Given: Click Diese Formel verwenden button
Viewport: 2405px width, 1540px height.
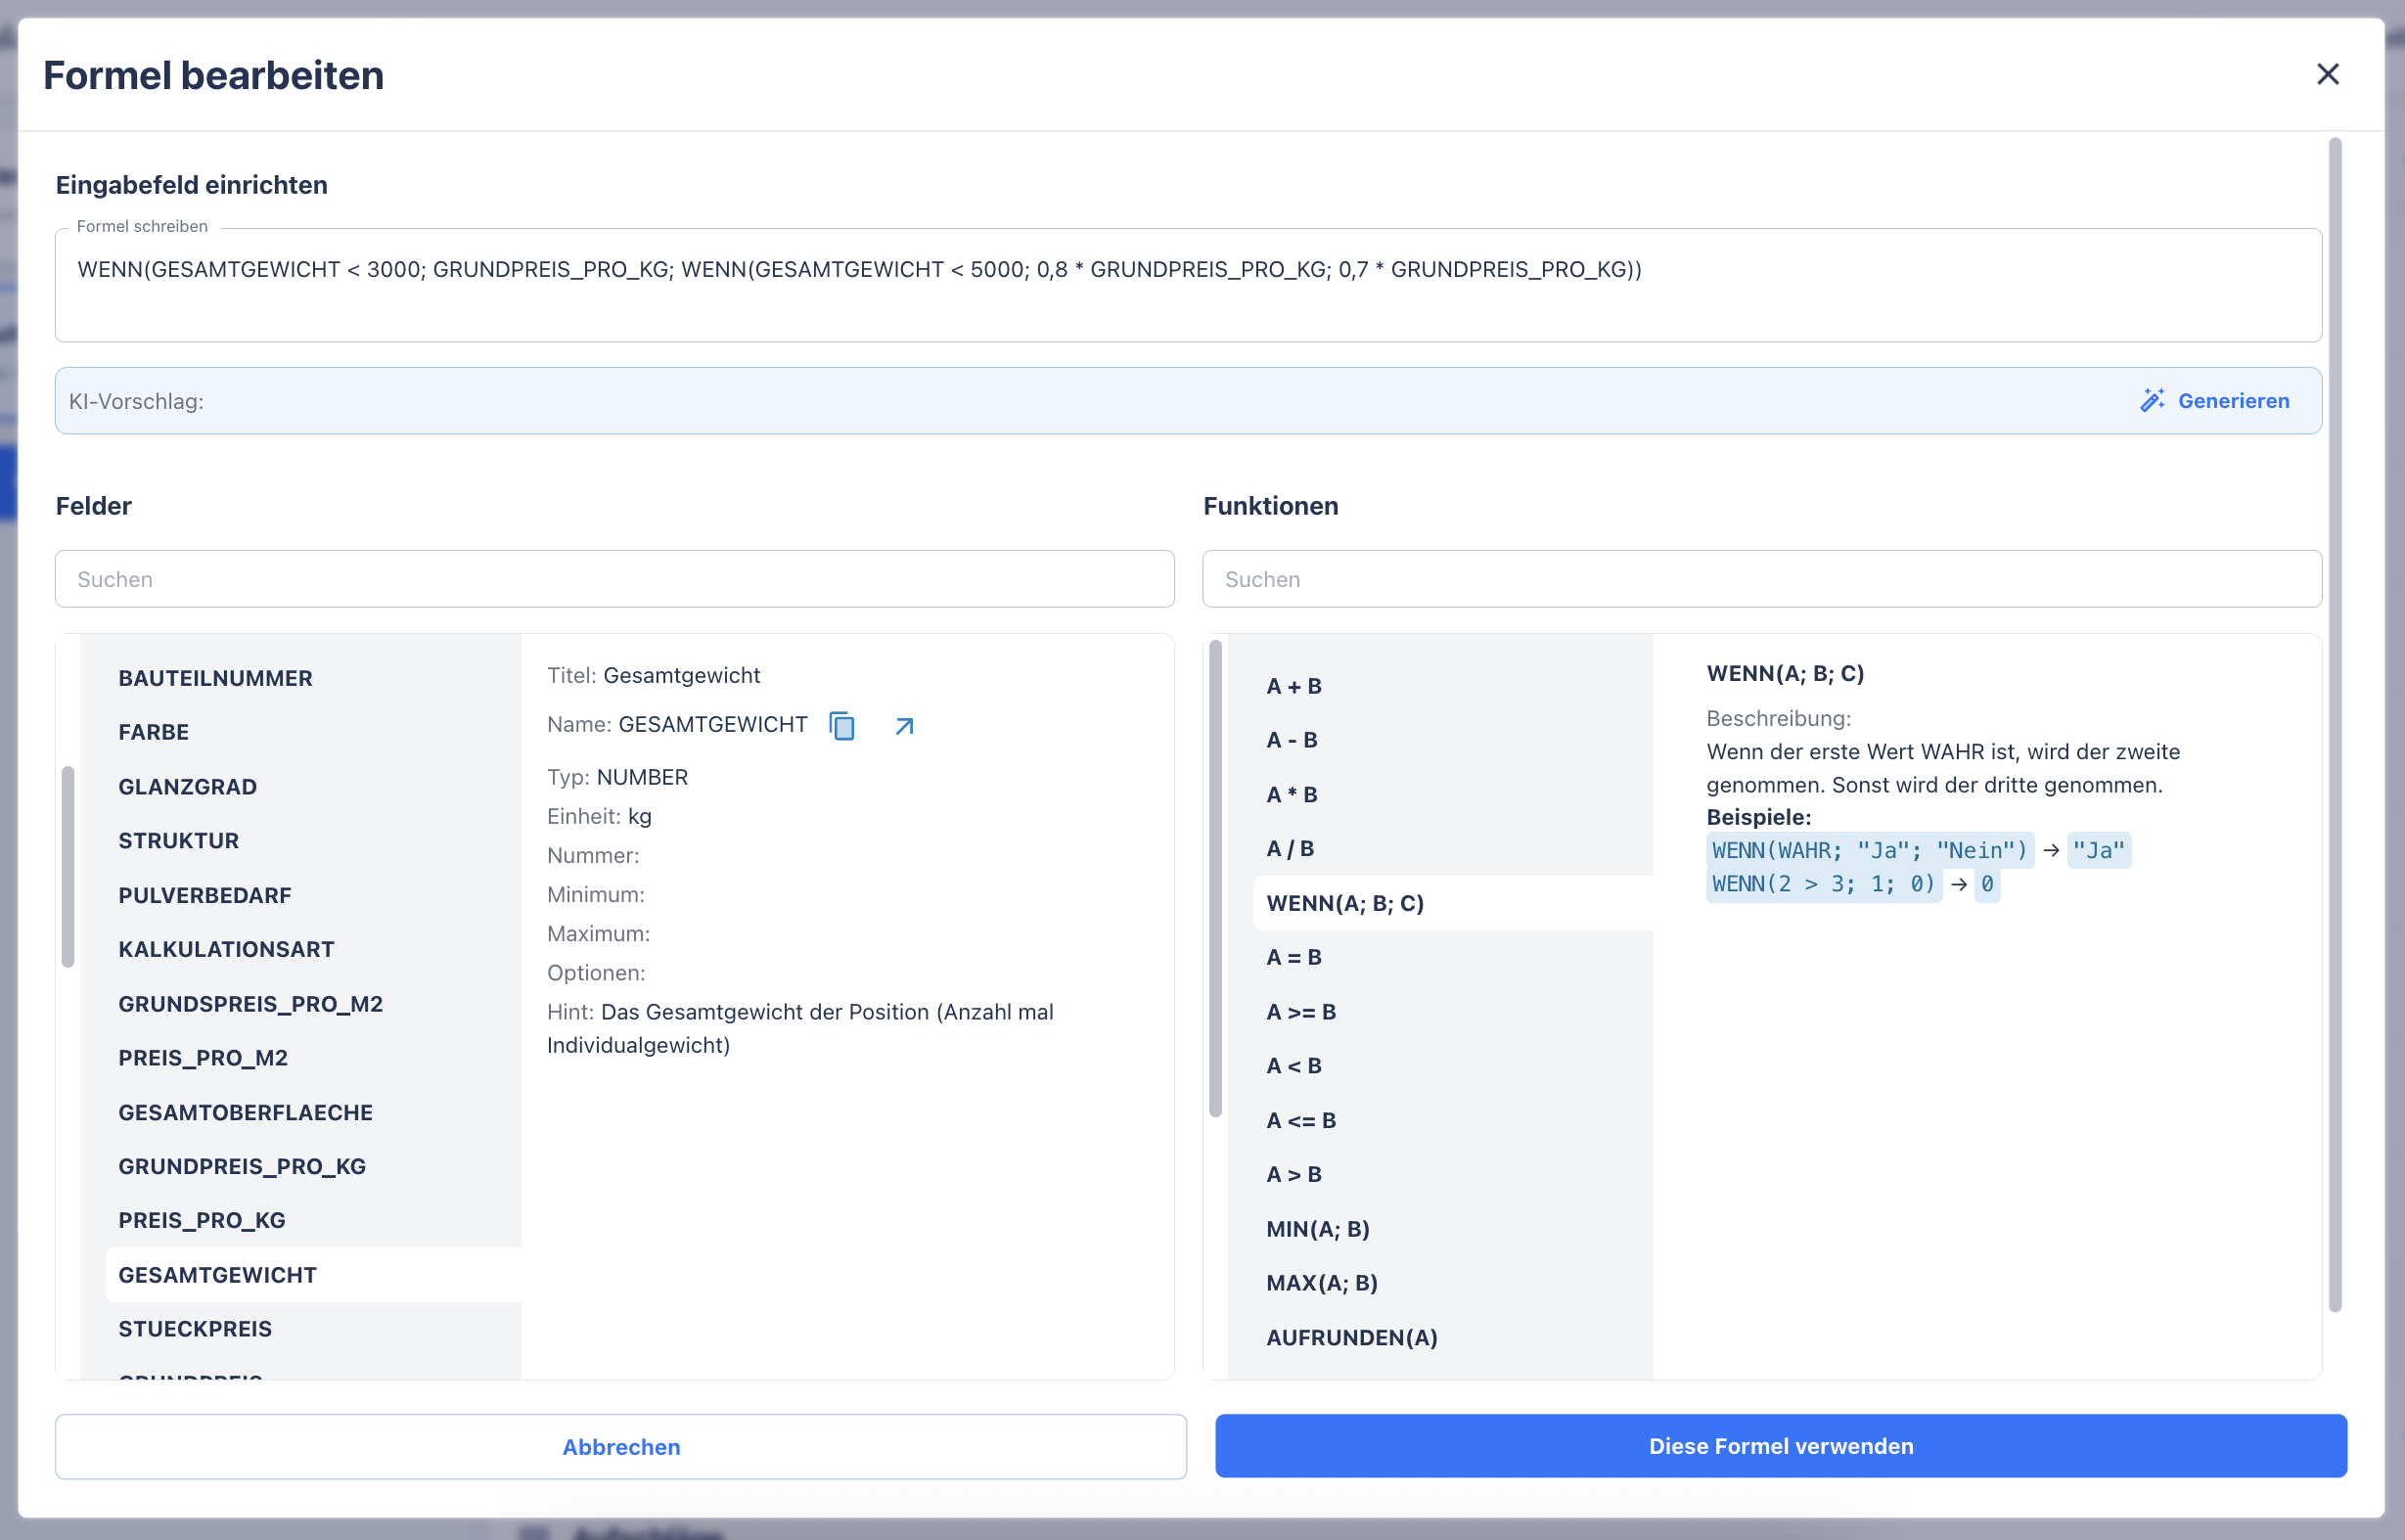Looking at the screenshot, I should coord(1780,1446).
